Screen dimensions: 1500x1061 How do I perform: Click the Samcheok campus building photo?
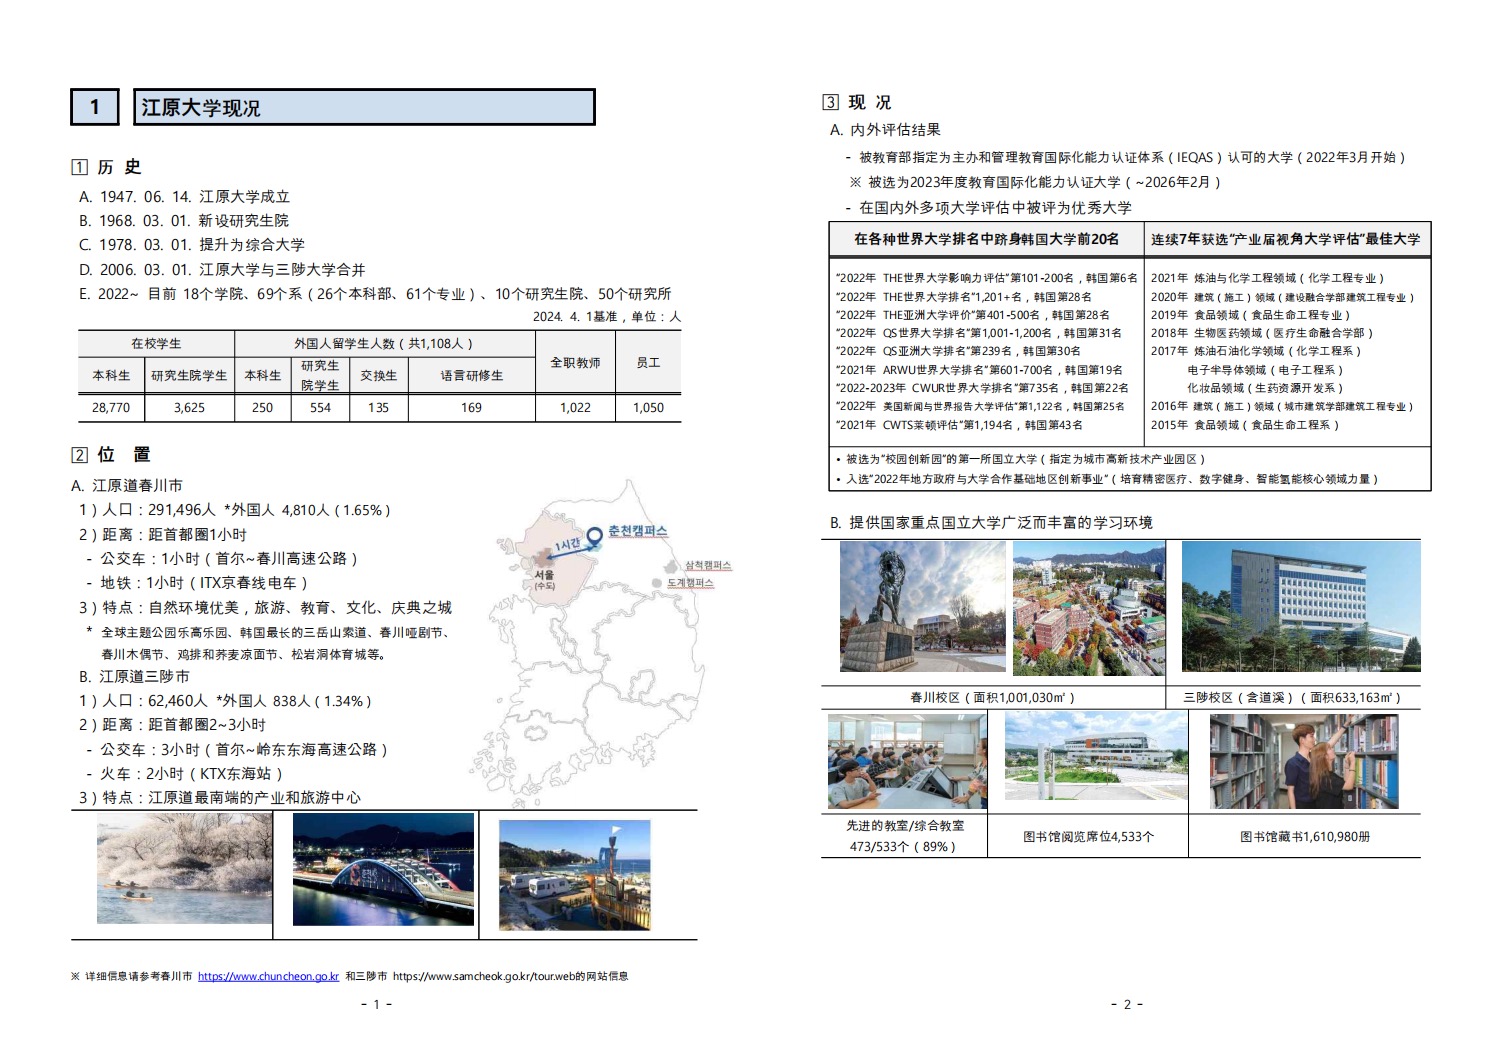[x=1300, y=607]
